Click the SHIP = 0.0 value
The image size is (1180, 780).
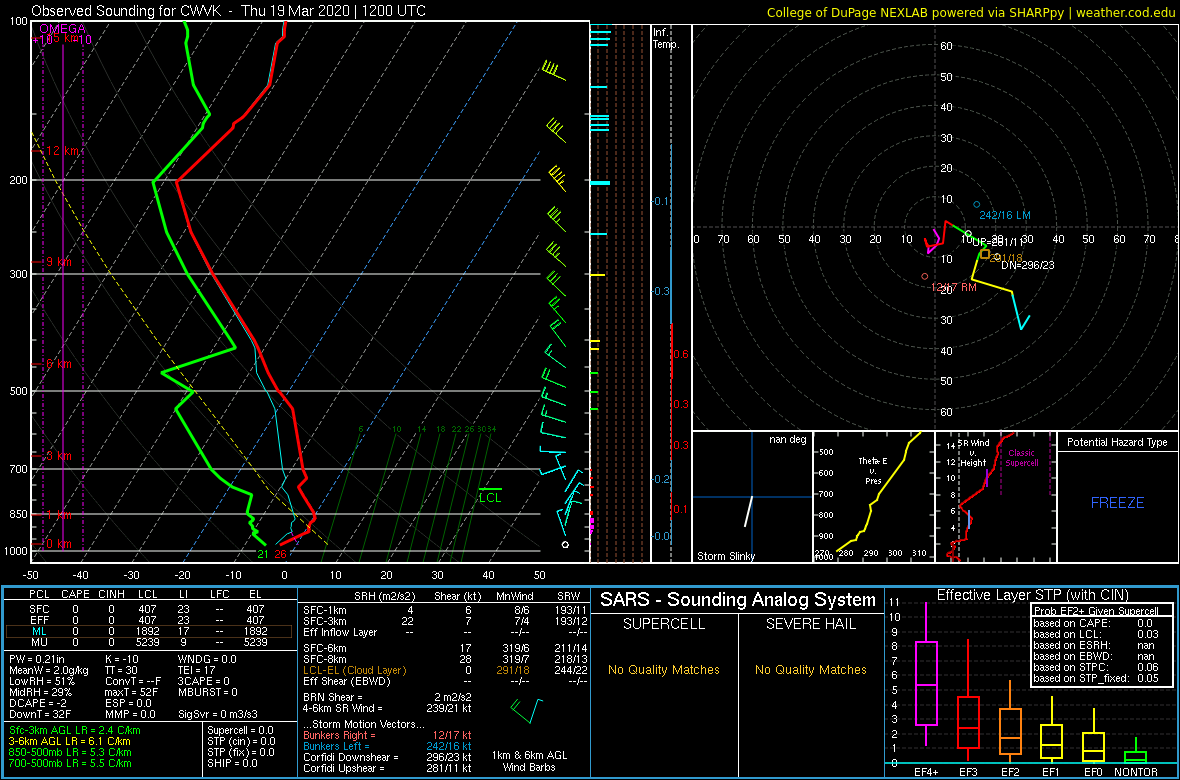[234, 763]
